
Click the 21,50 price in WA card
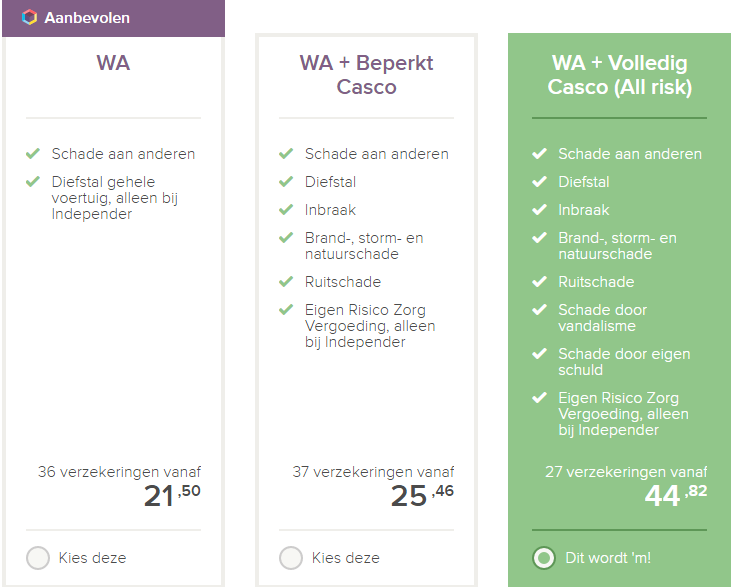tap(172, 496)
